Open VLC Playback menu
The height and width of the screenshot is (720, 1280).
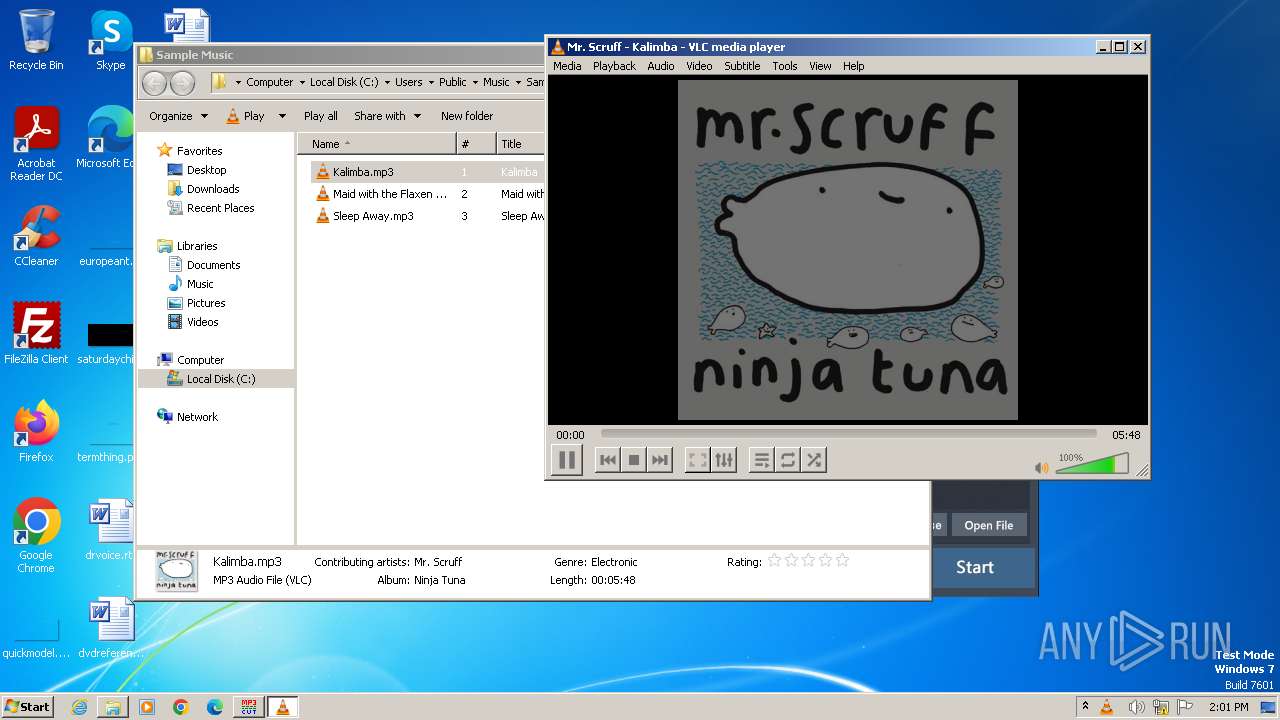[614, 66]
